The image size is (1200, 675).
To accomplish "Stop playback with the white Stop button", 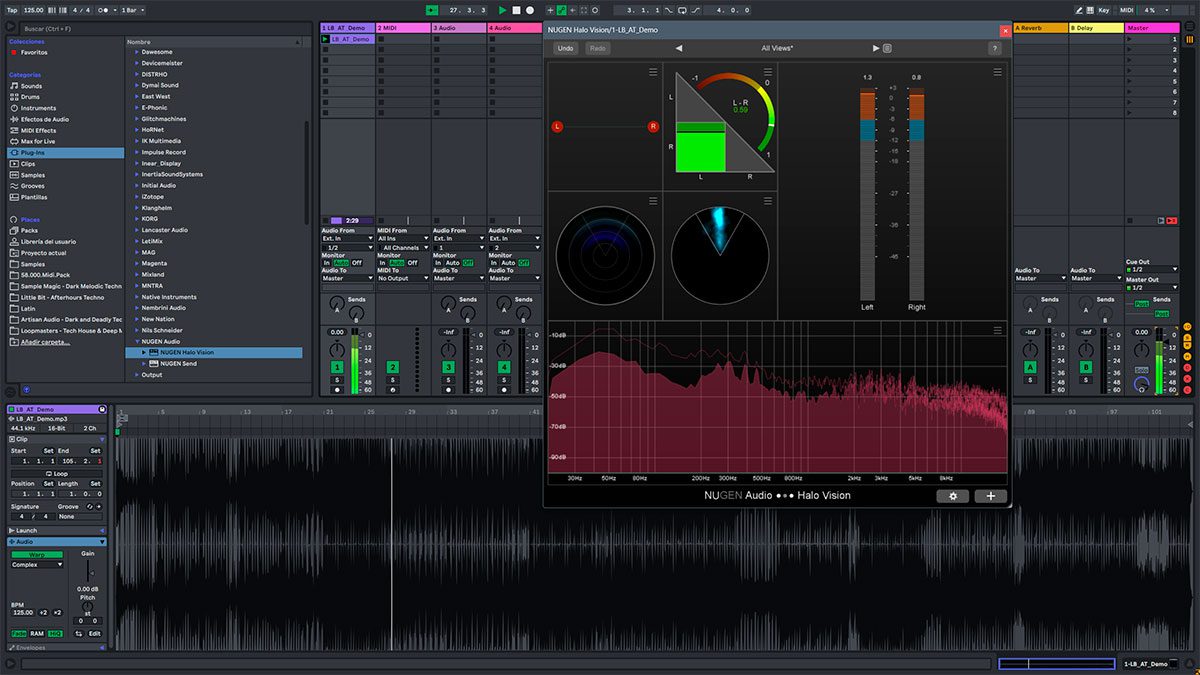I will point(517,10).
